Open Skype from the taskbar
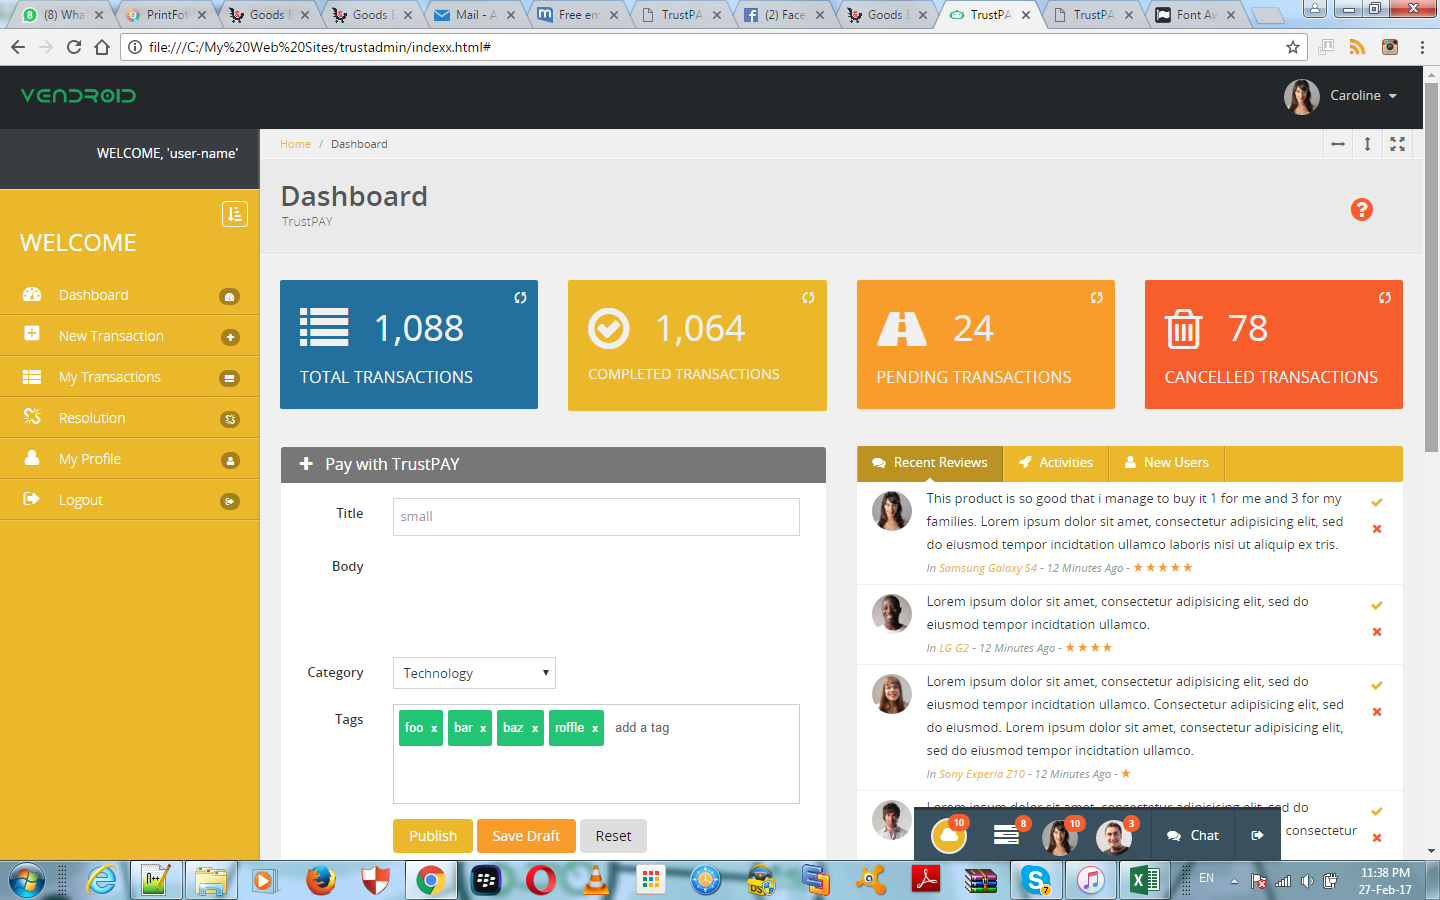 tap(1036, 880)
